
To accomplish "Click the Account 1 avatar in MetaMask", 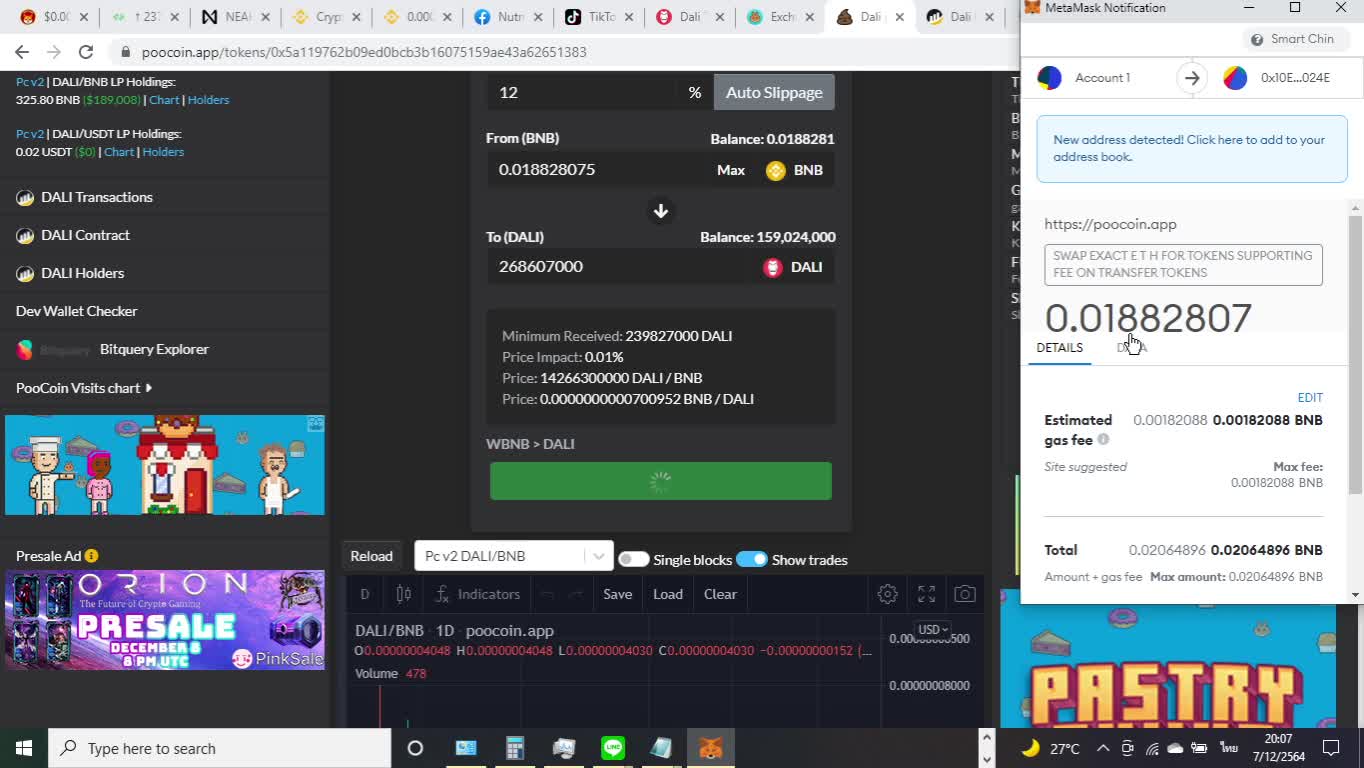I will (x=1049, y=78).
